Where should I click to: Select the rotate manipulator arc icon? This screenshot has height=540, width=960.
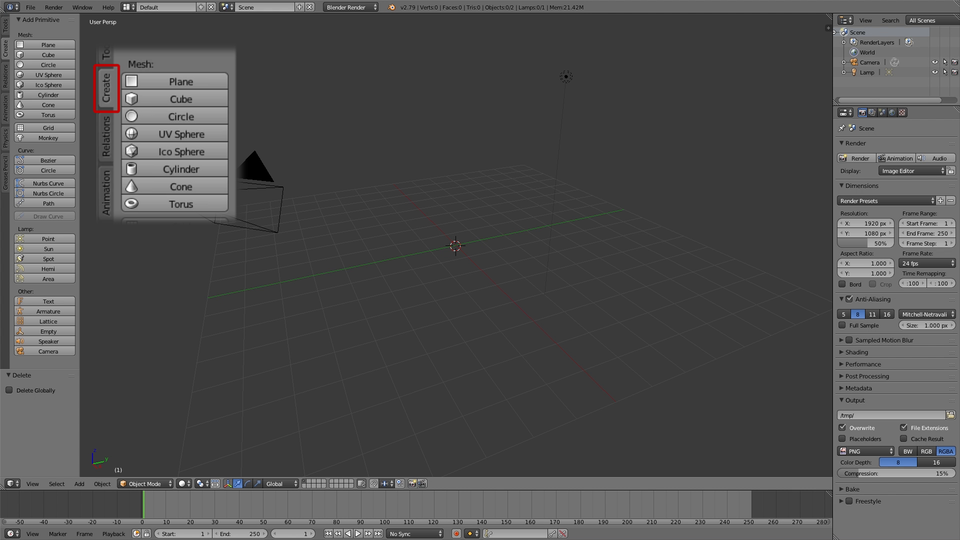pos(247,484)
